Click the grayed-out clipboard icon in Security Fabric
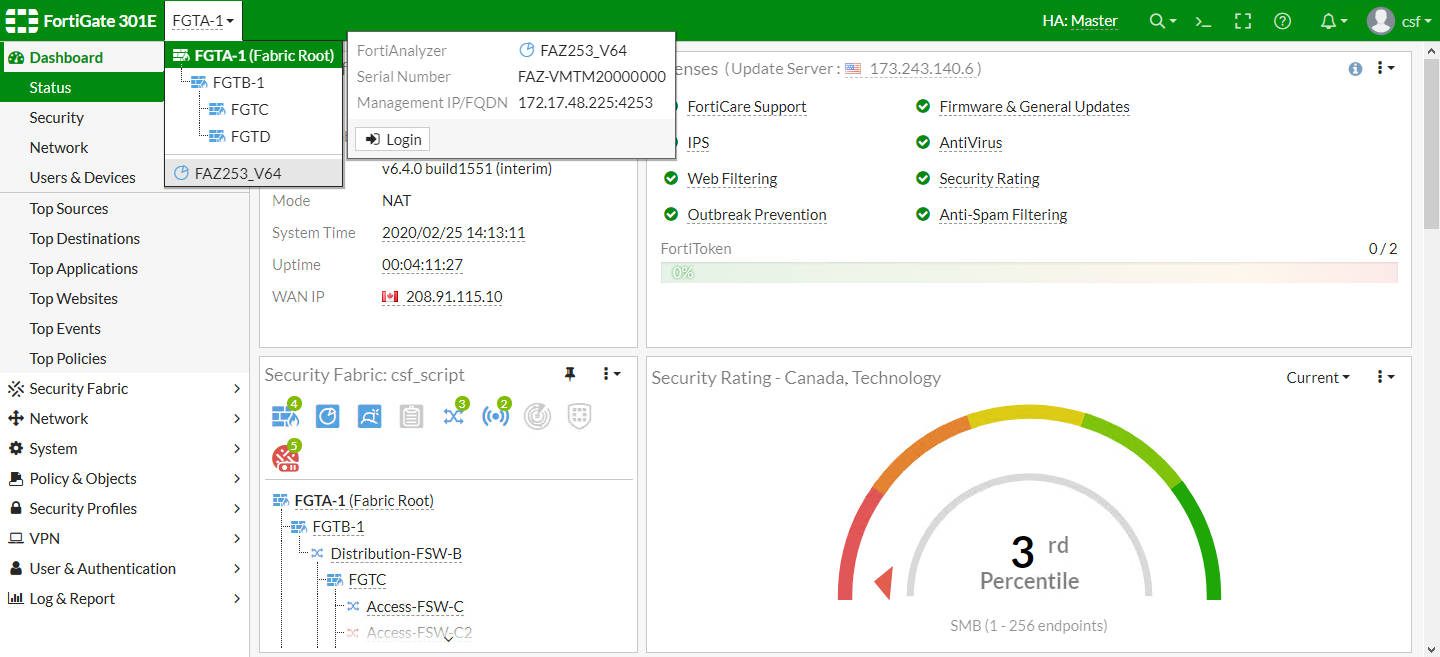1440x657 pixels. 411,417
